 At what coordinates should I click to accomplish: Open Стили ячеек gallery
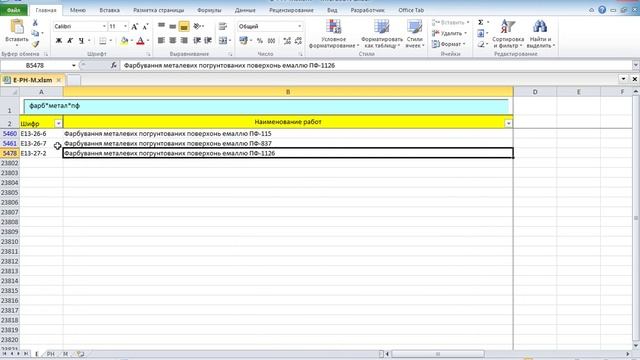click(x=415, y=33)
